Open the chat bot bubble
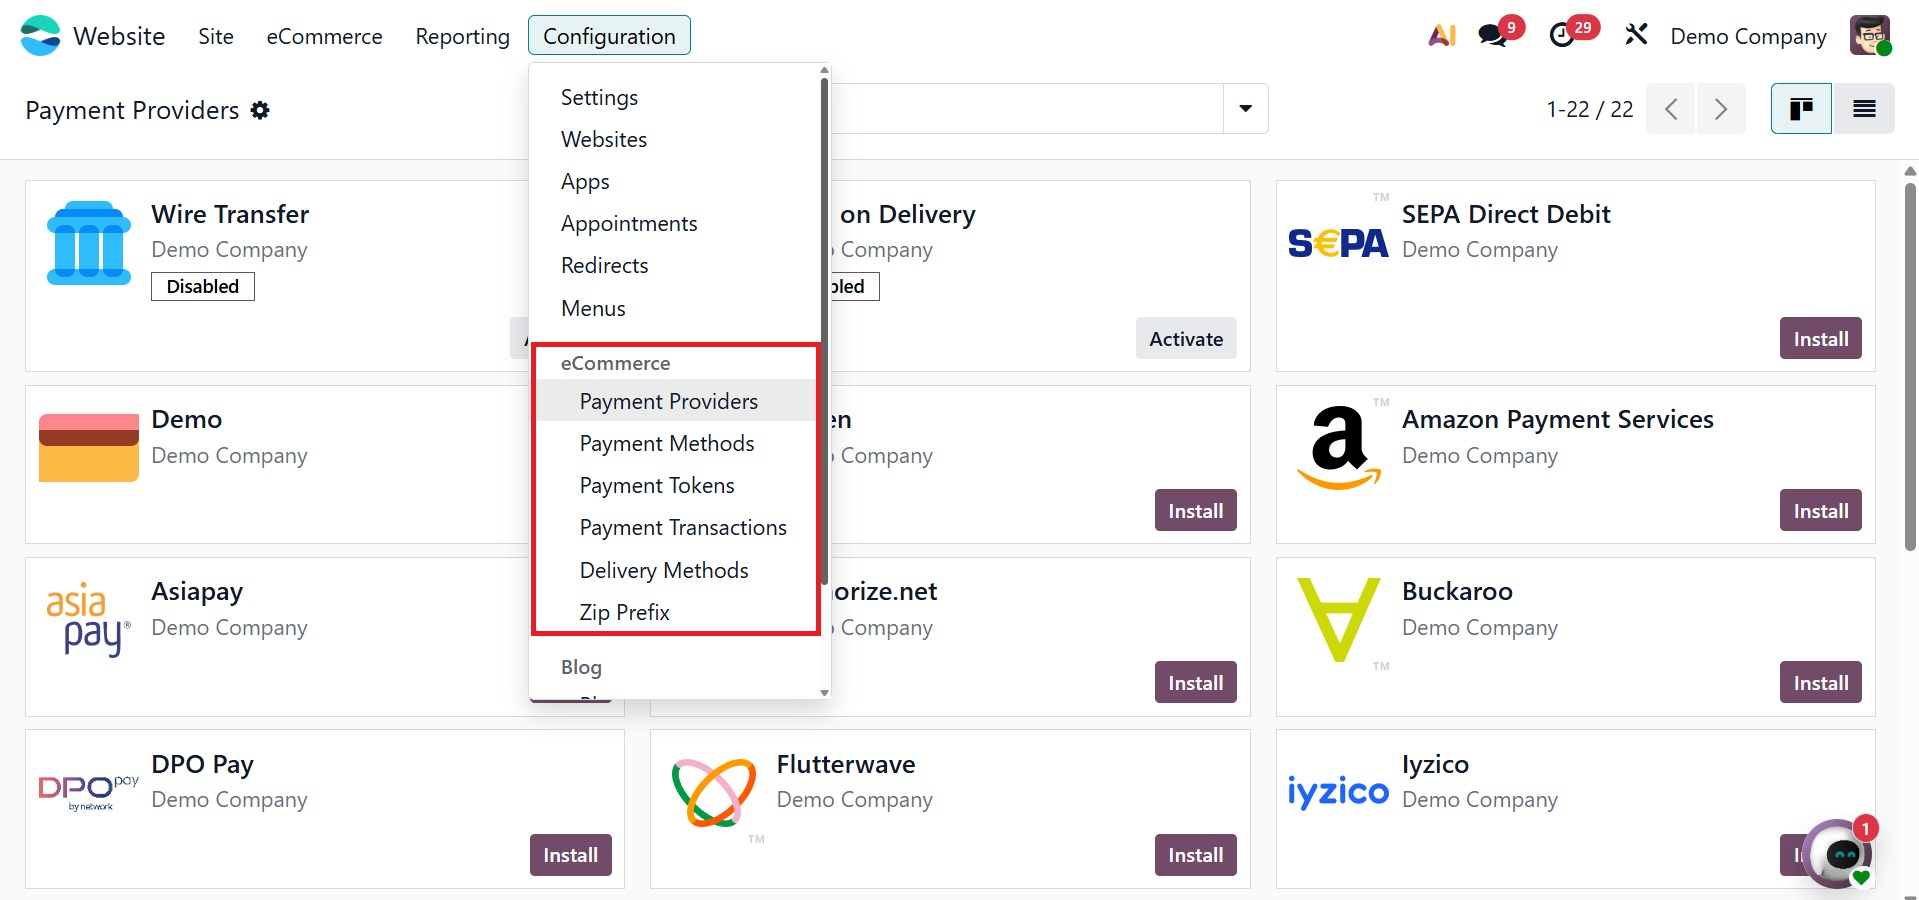The height and width of the screenshot is (900, 1919). click(1841, 854)
